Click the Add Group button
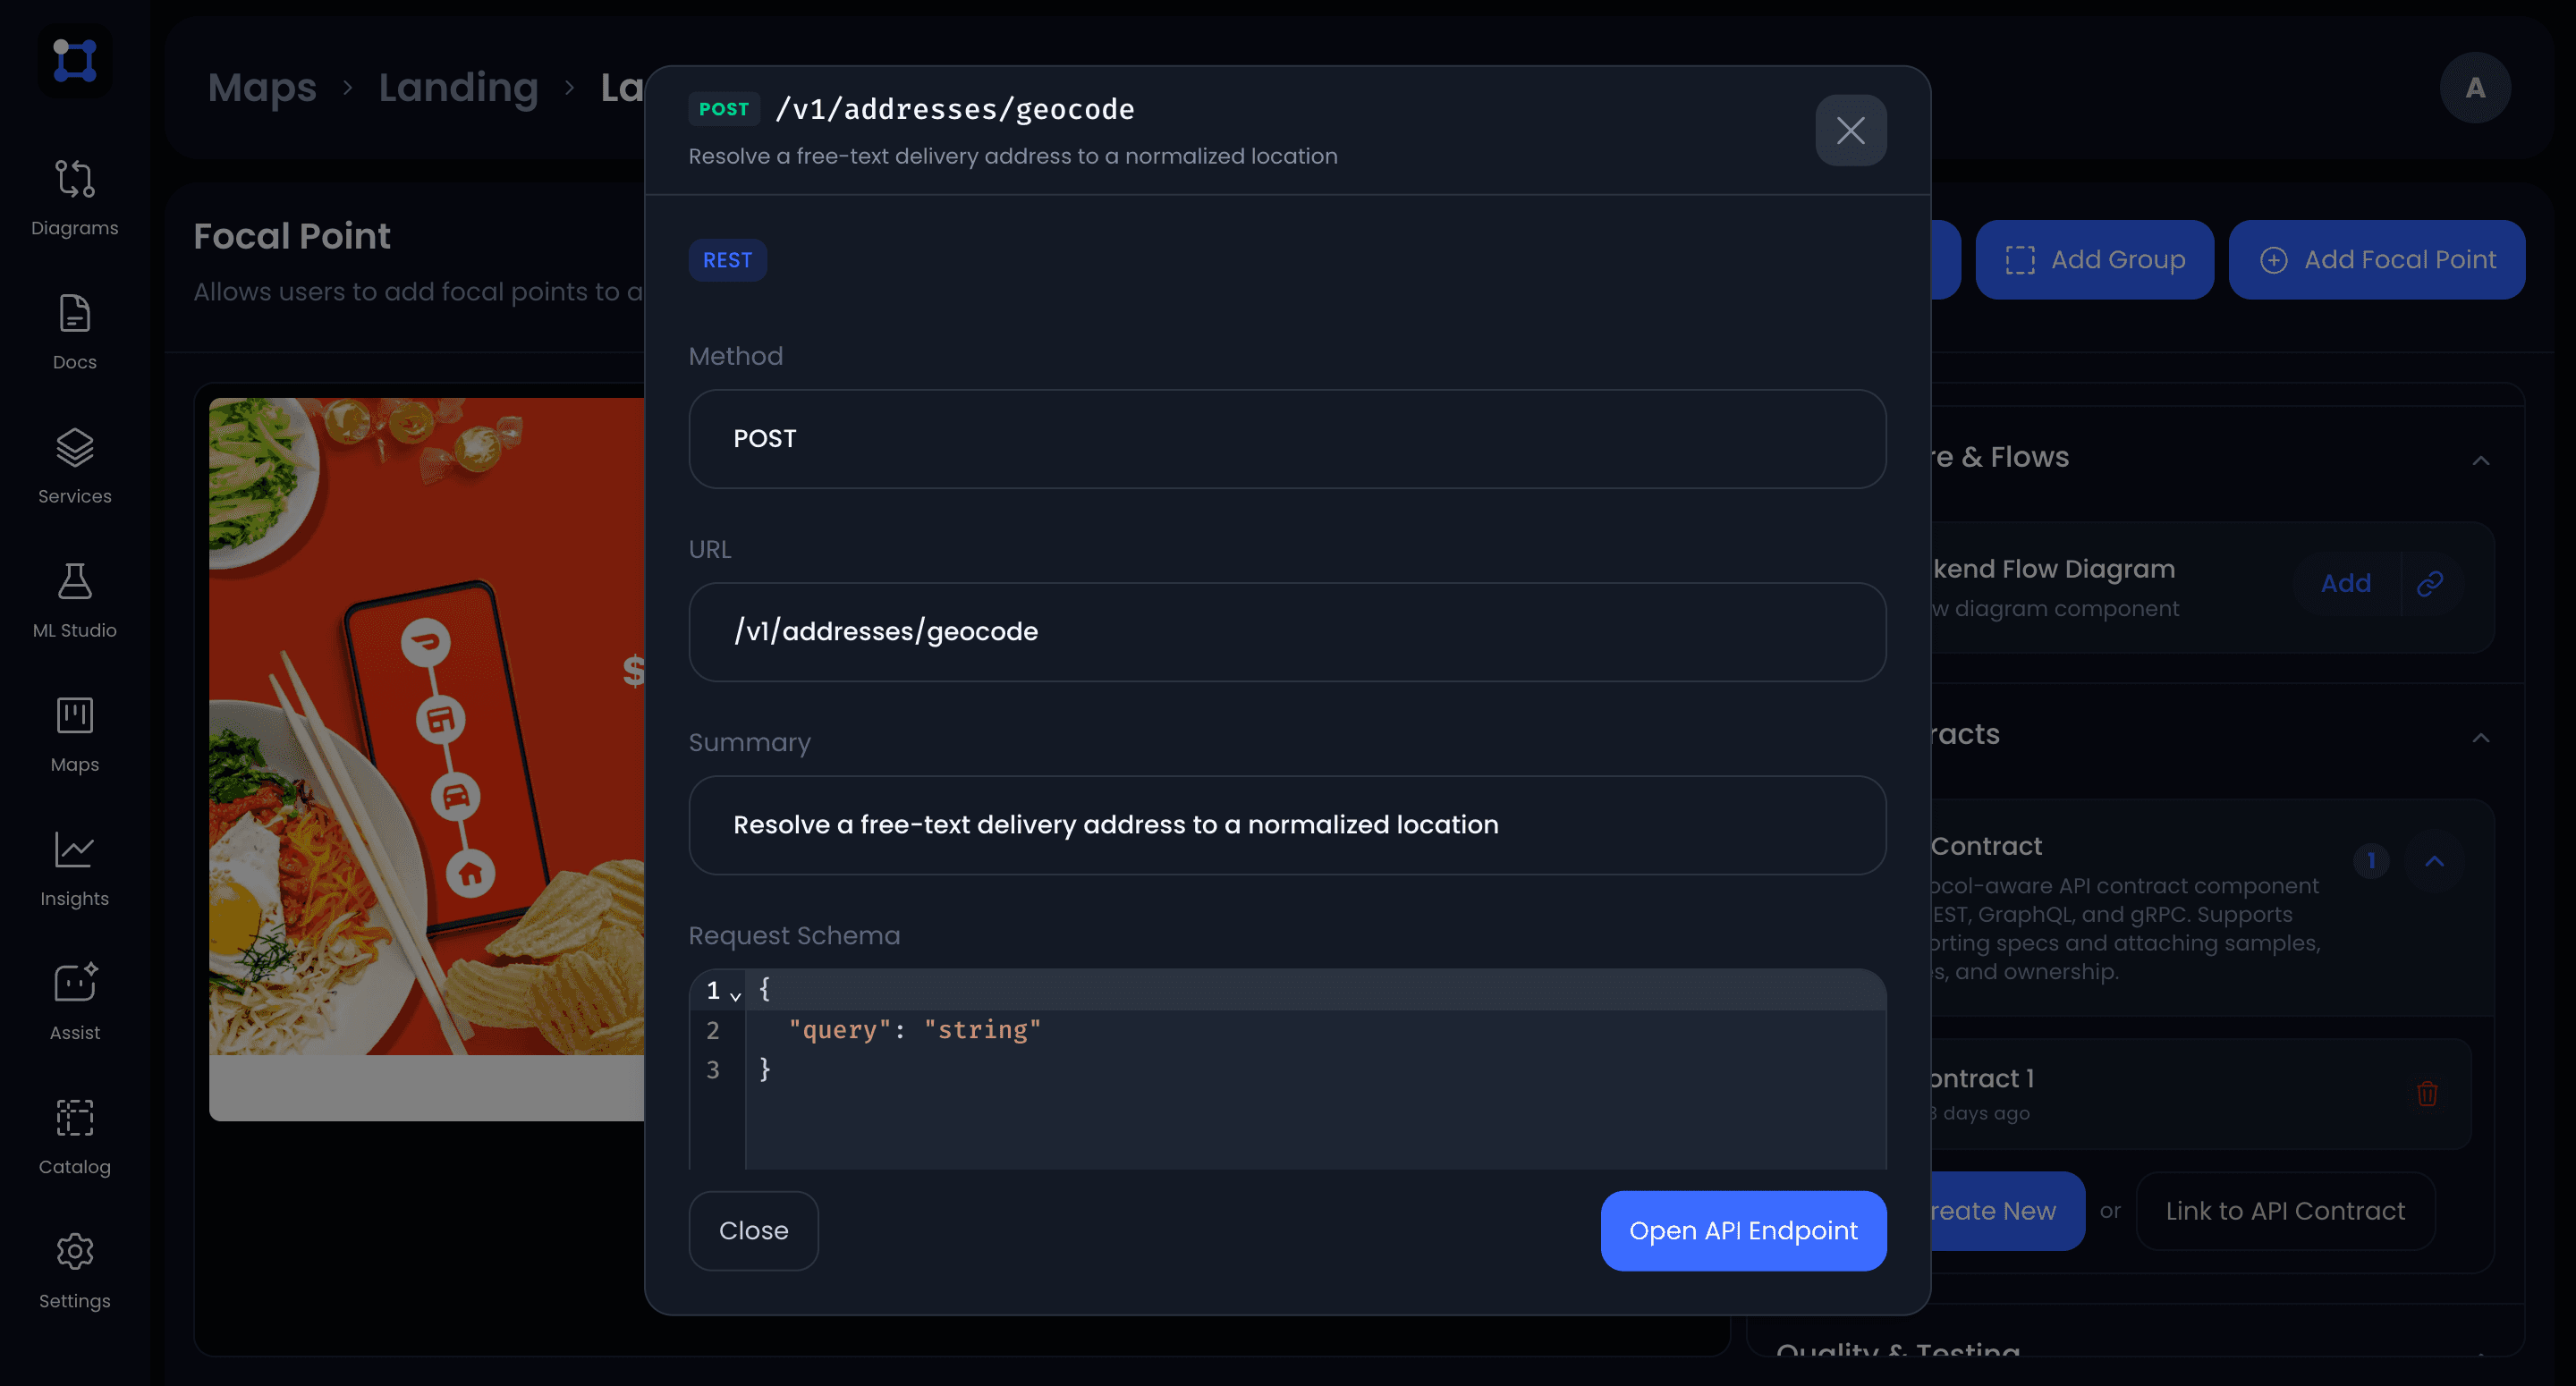This screenshot has width=2576, height=1386. pos(2094,259)
